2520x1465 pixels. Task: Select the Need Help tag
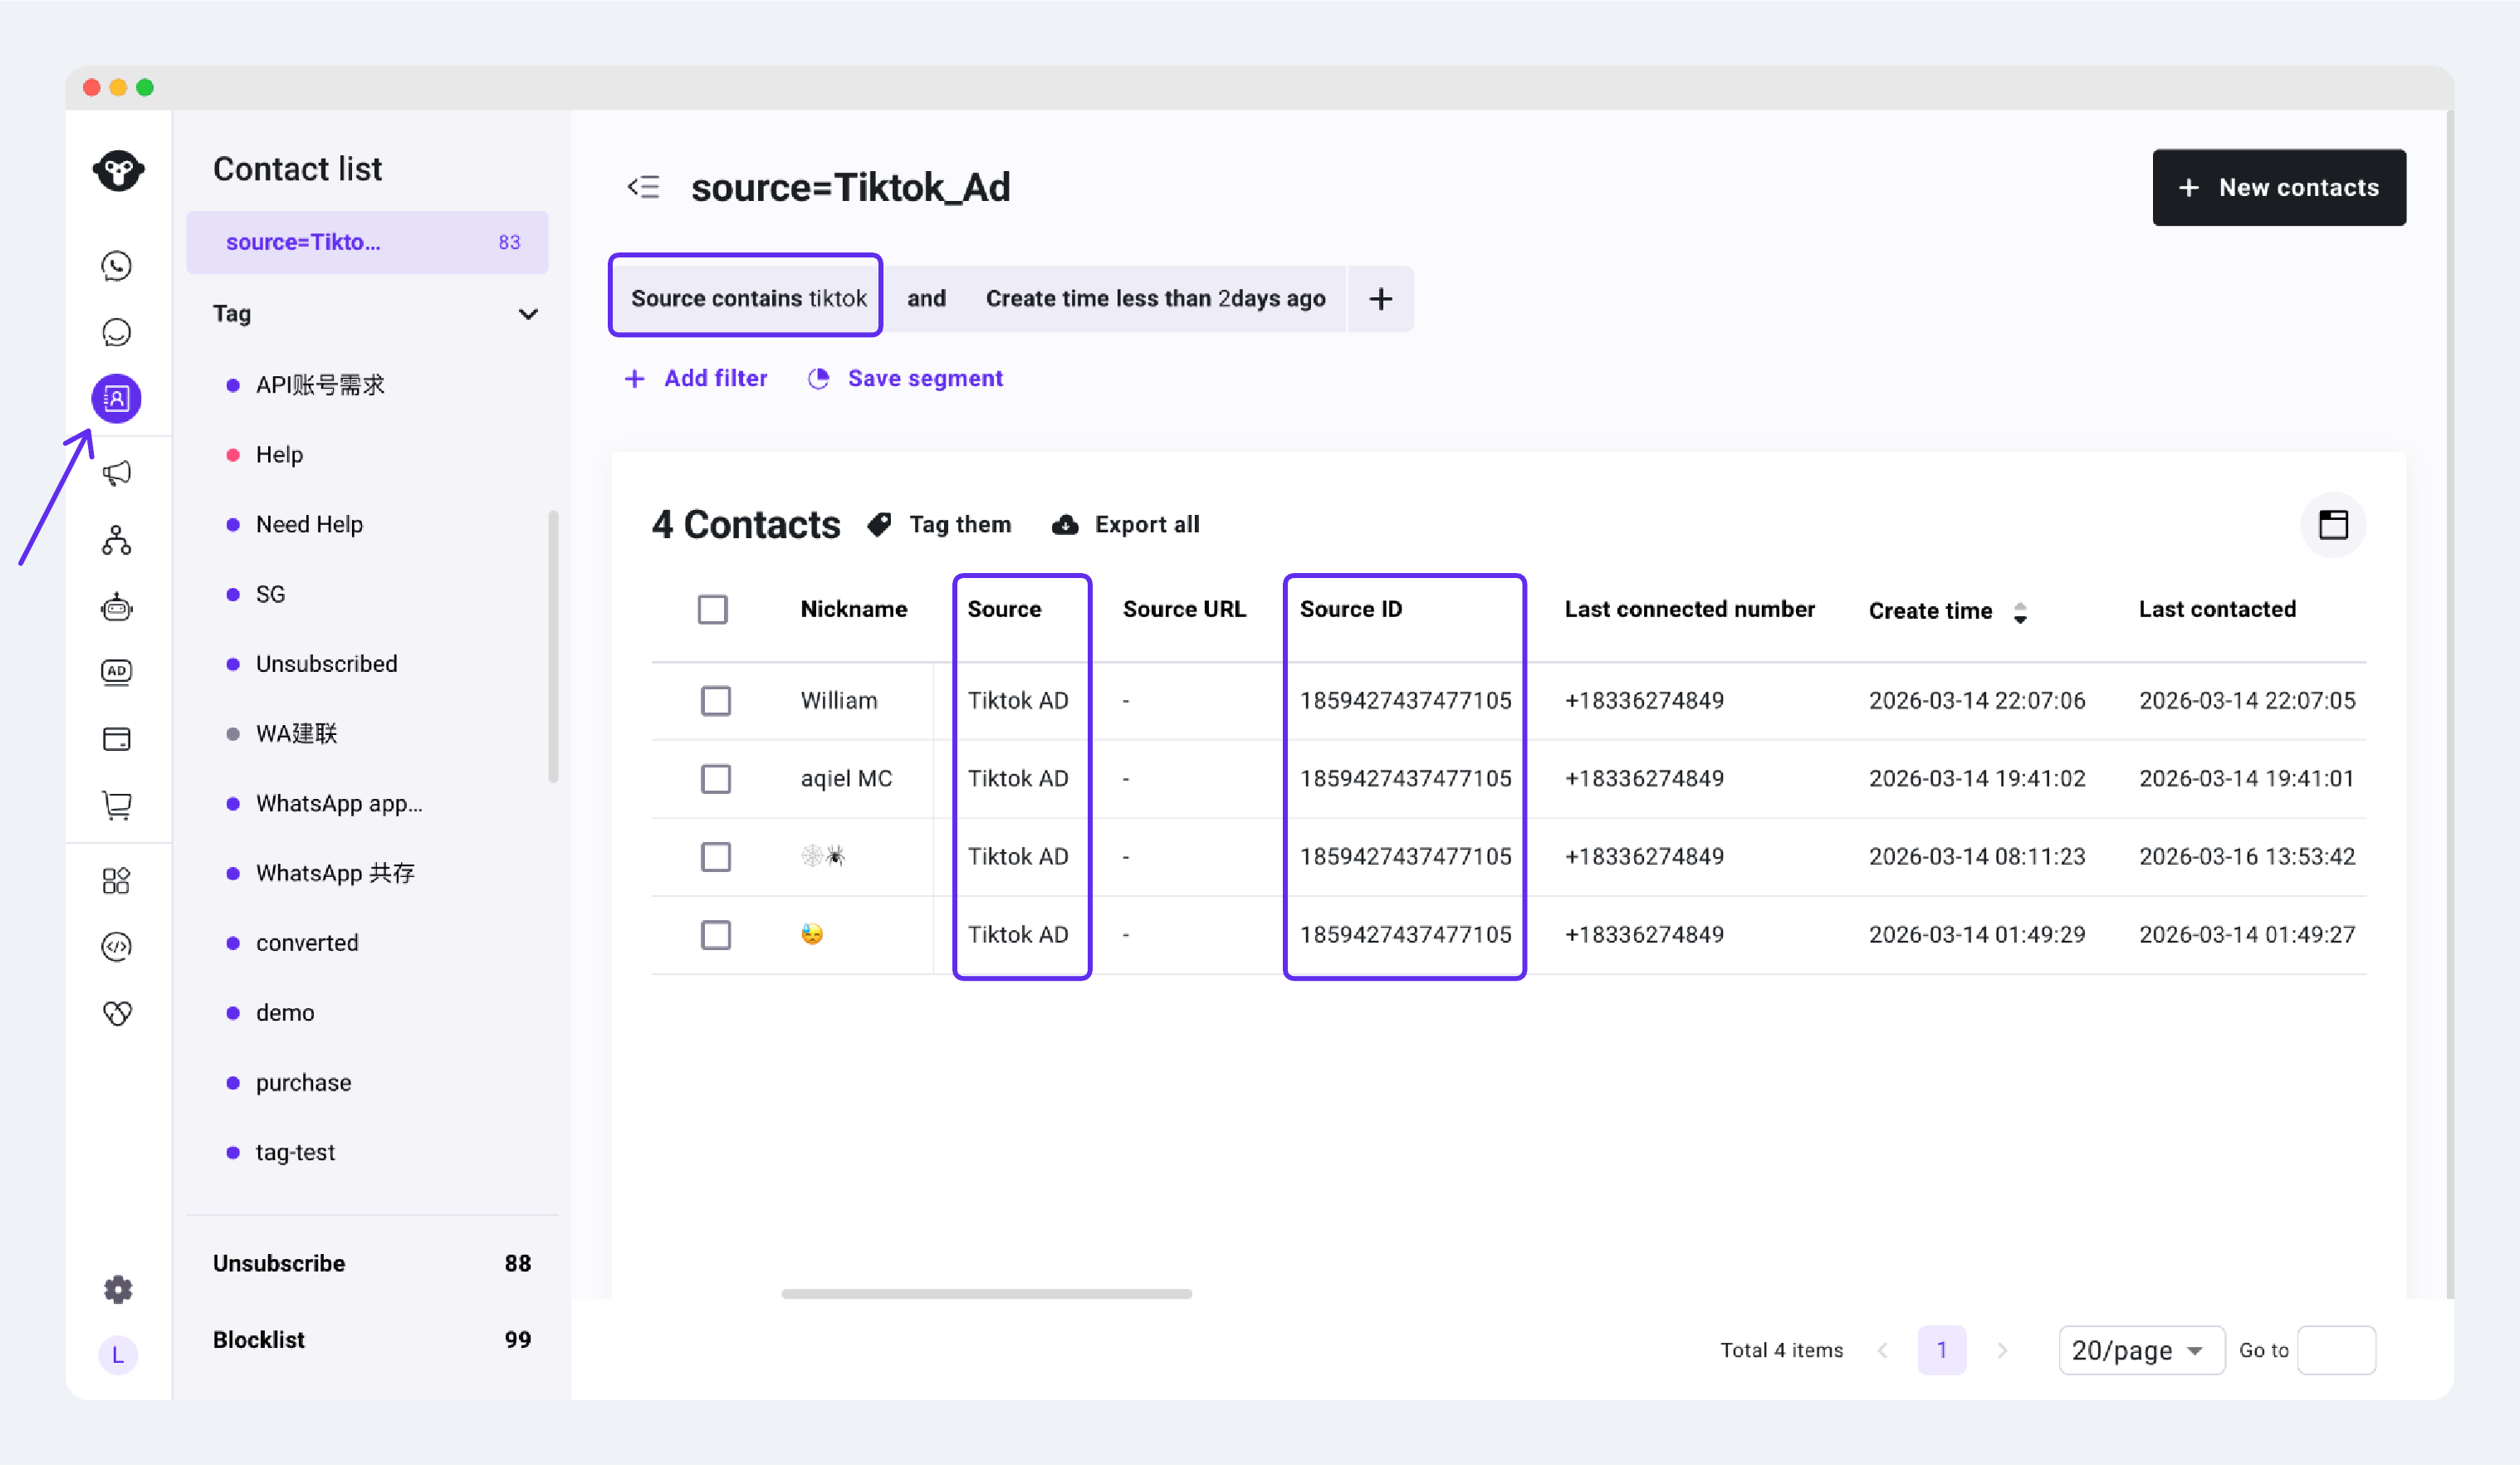(309, 524)
